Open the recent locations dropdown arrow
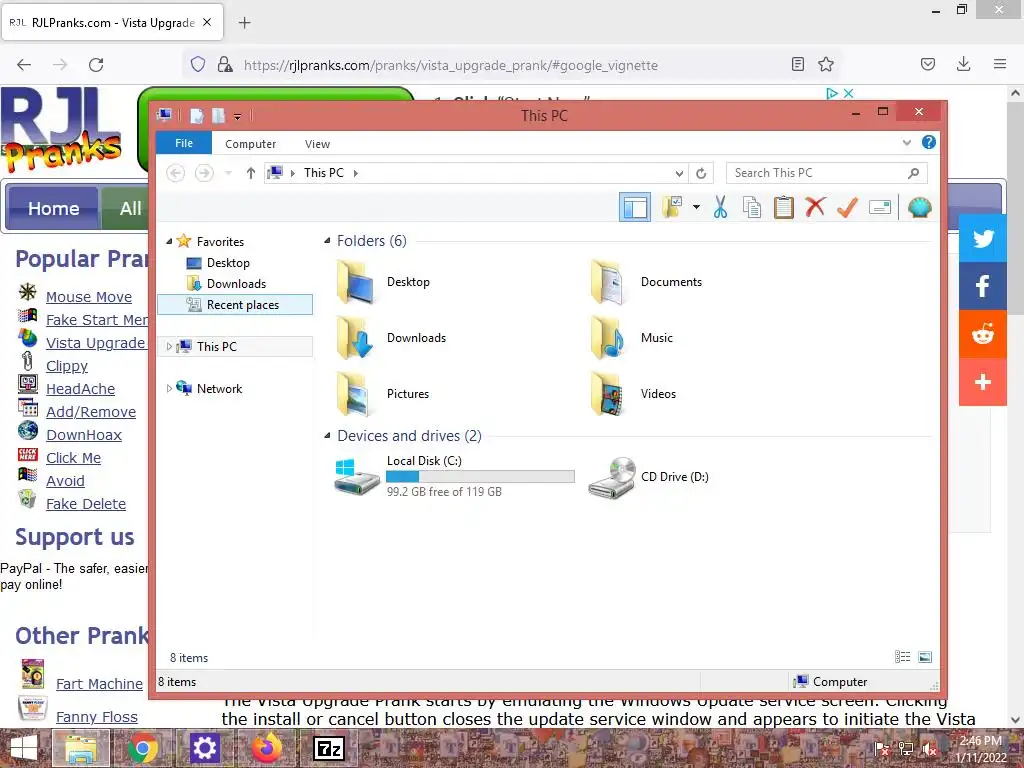The height and width of the screenshot is (768, 1024). (x=228, y=173)
